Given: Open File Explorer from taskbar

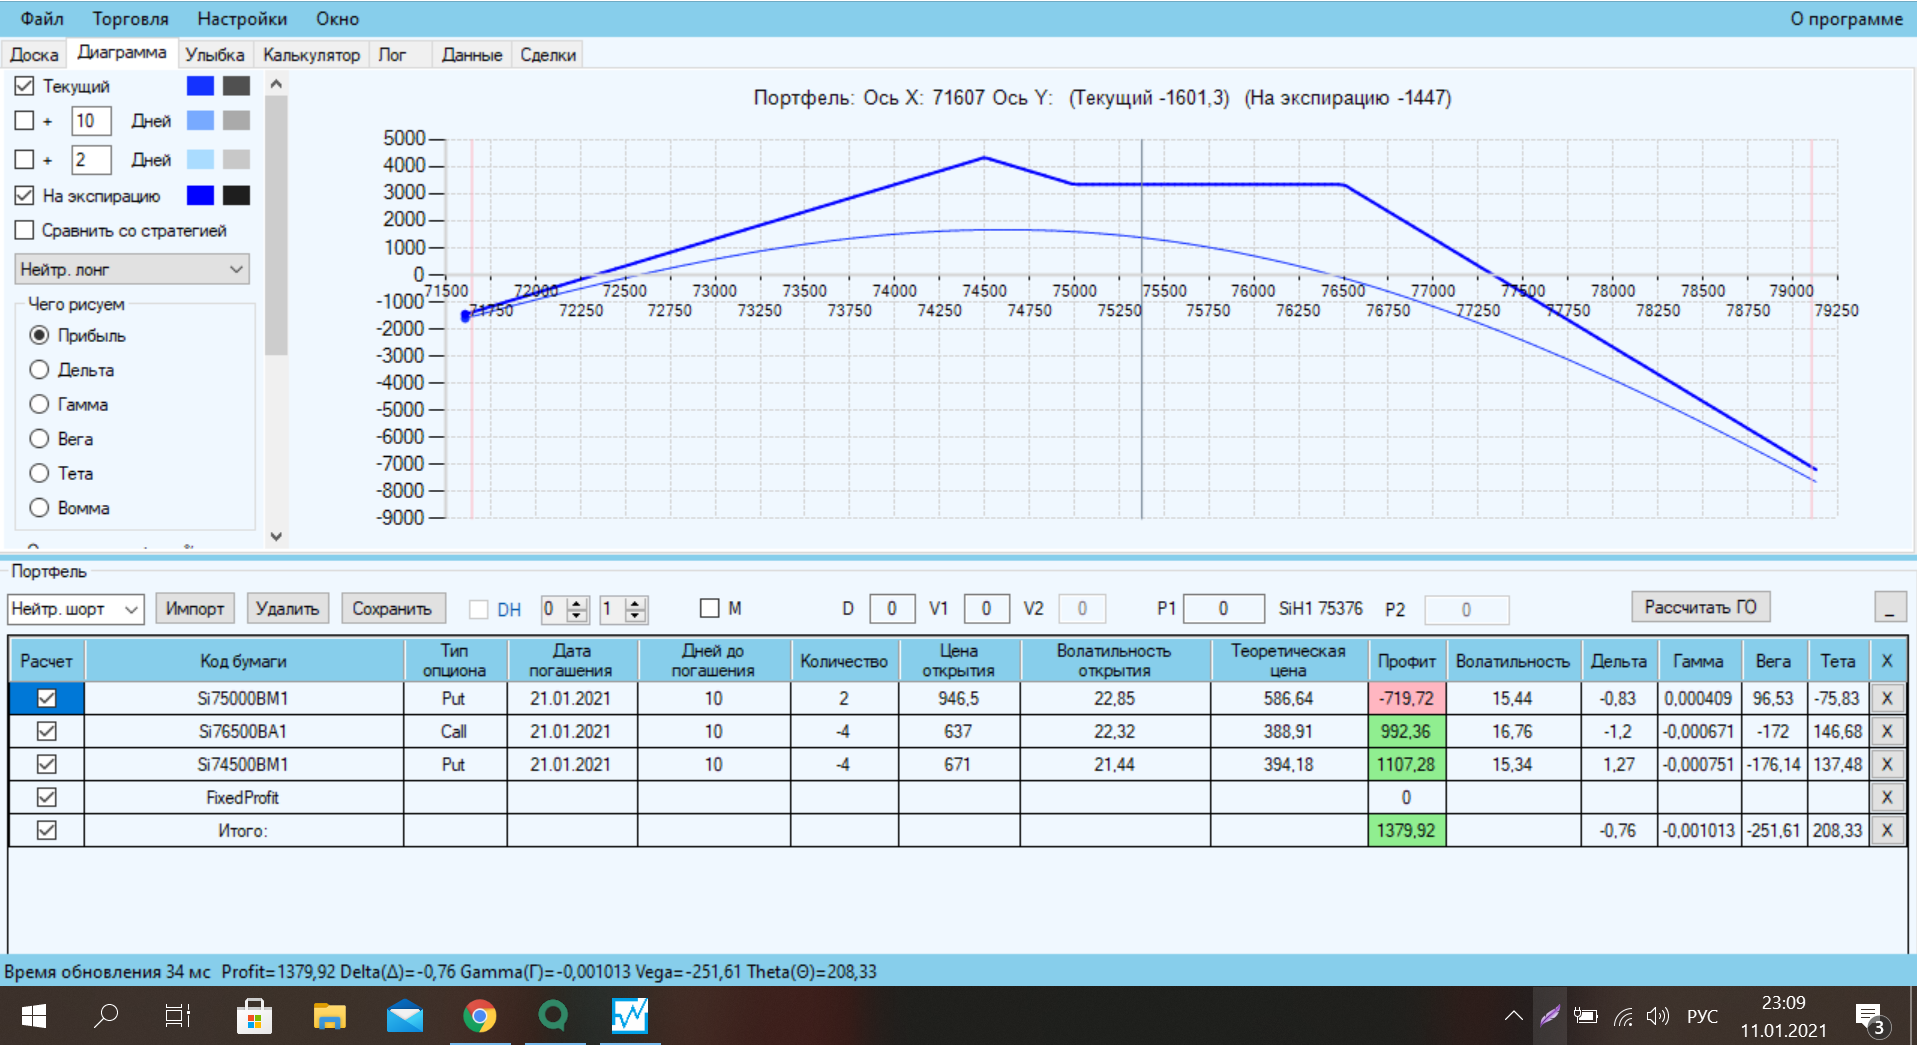Looking at the screenshot, I should pos(329,1016).
